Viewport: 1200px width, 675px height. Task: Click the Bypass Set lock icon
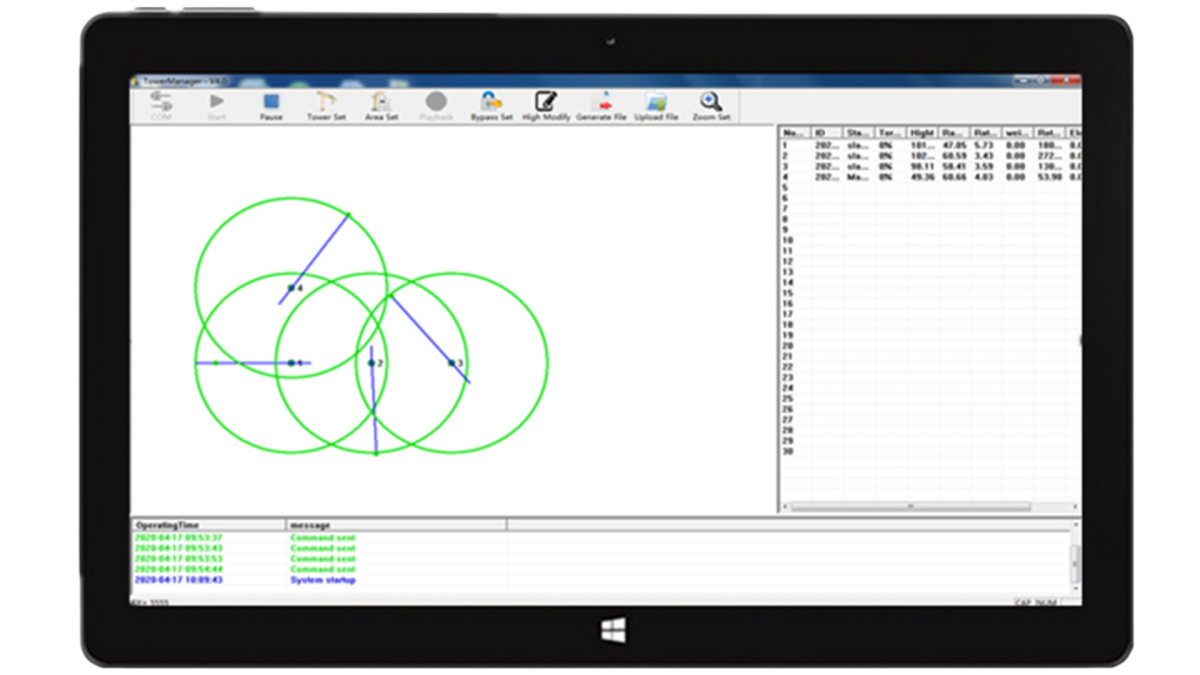(491, 102)
